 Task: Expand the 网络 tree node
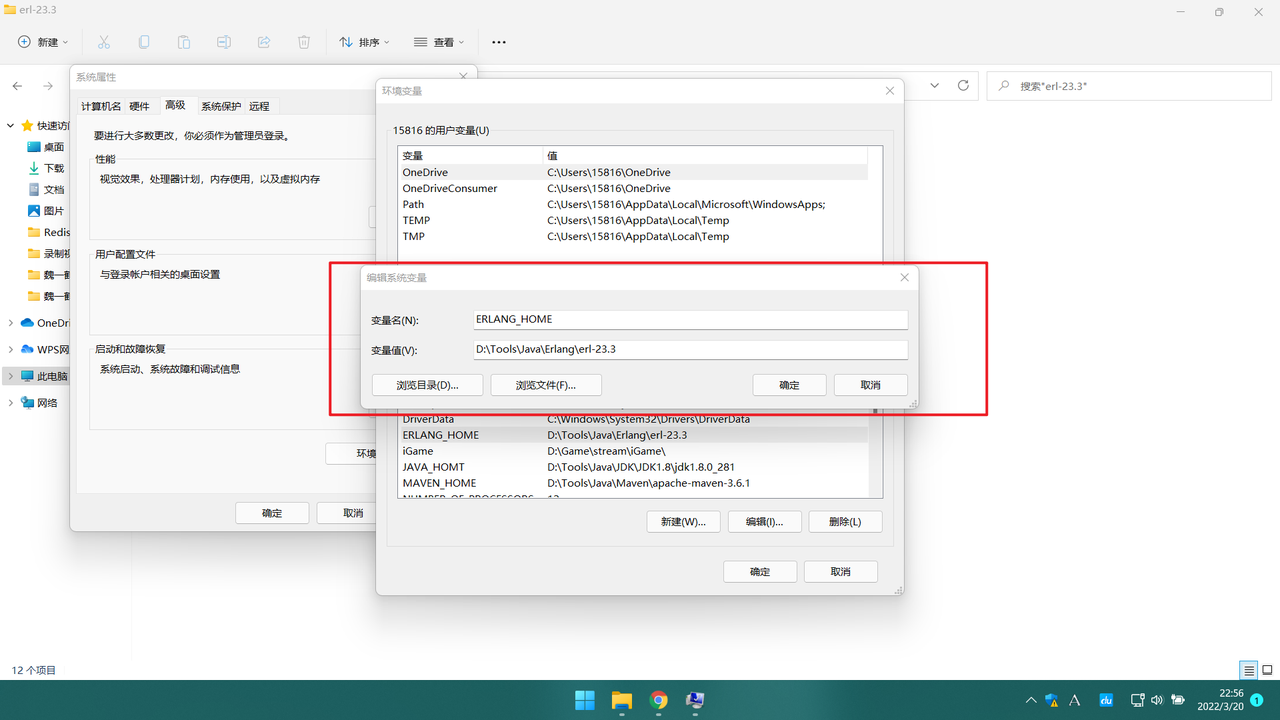(x=11, y=403)
